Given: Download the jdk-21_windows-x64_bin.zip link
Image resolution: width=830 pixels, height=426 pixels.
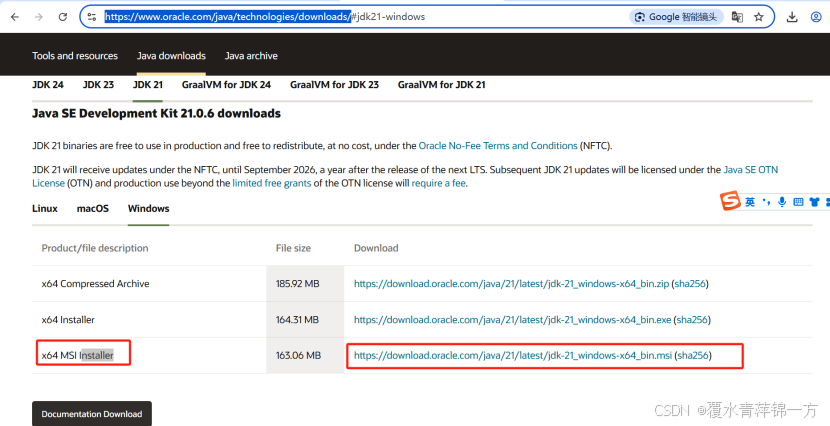Looking at the screenshot, I should click(511, 284).
